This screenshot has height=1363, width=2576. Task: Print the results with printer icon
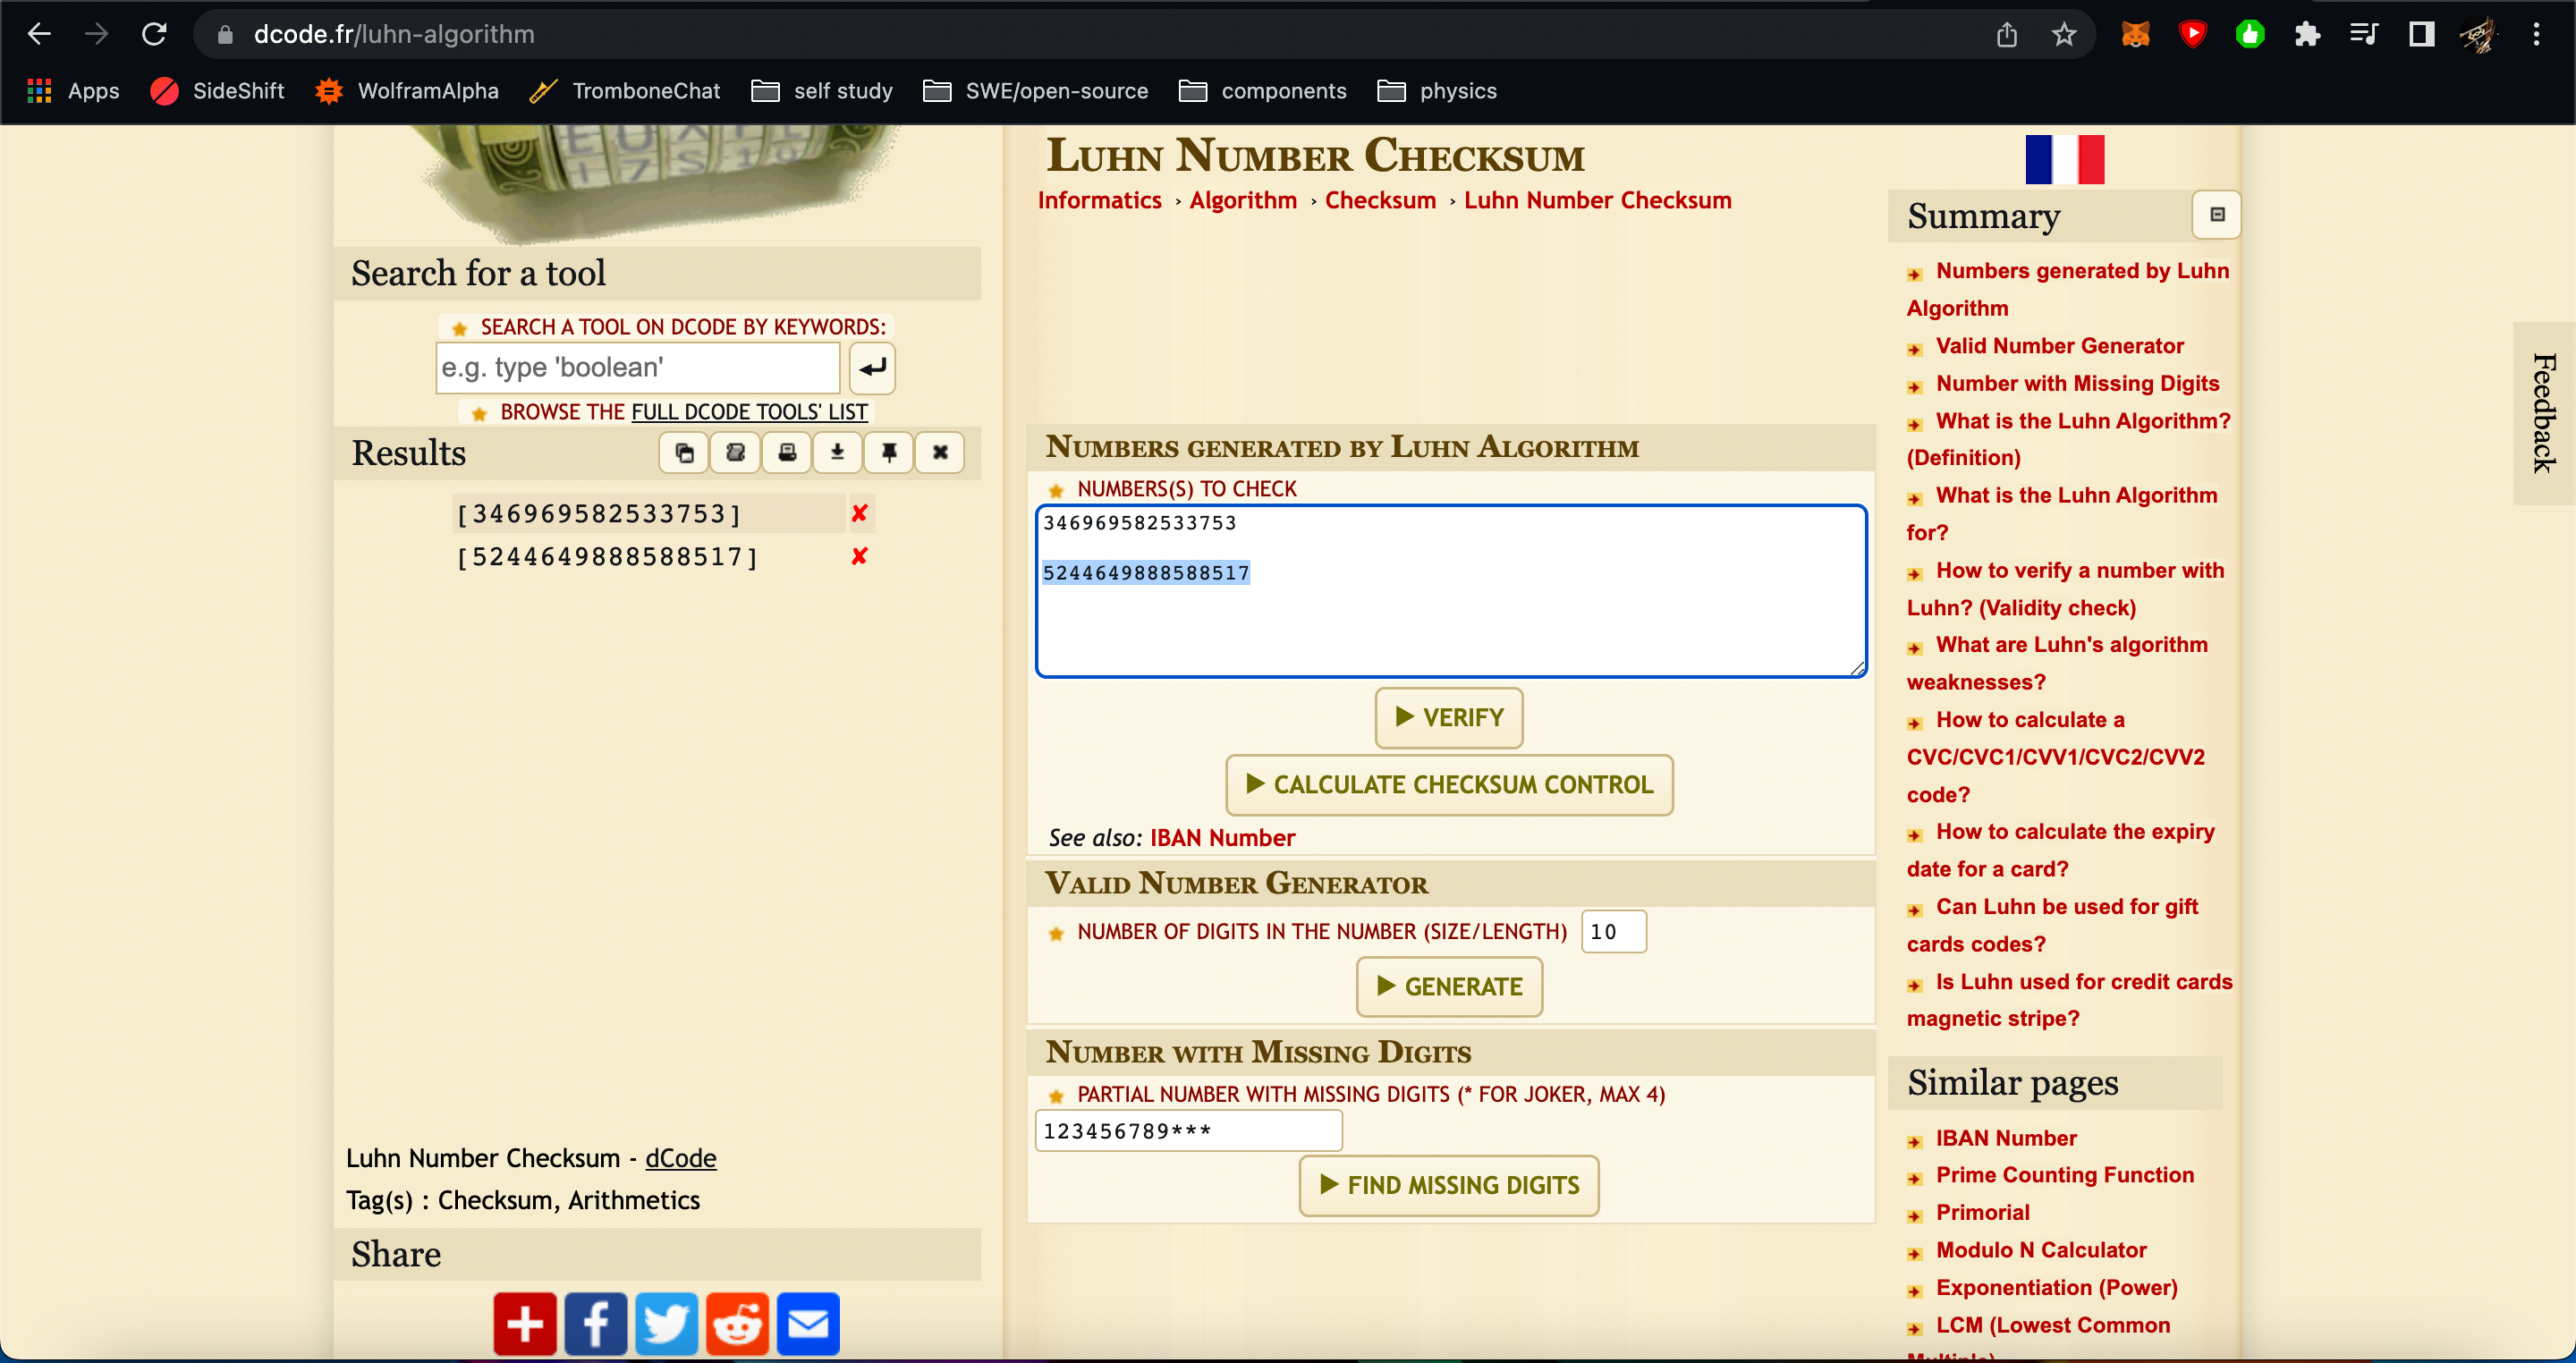787,453
